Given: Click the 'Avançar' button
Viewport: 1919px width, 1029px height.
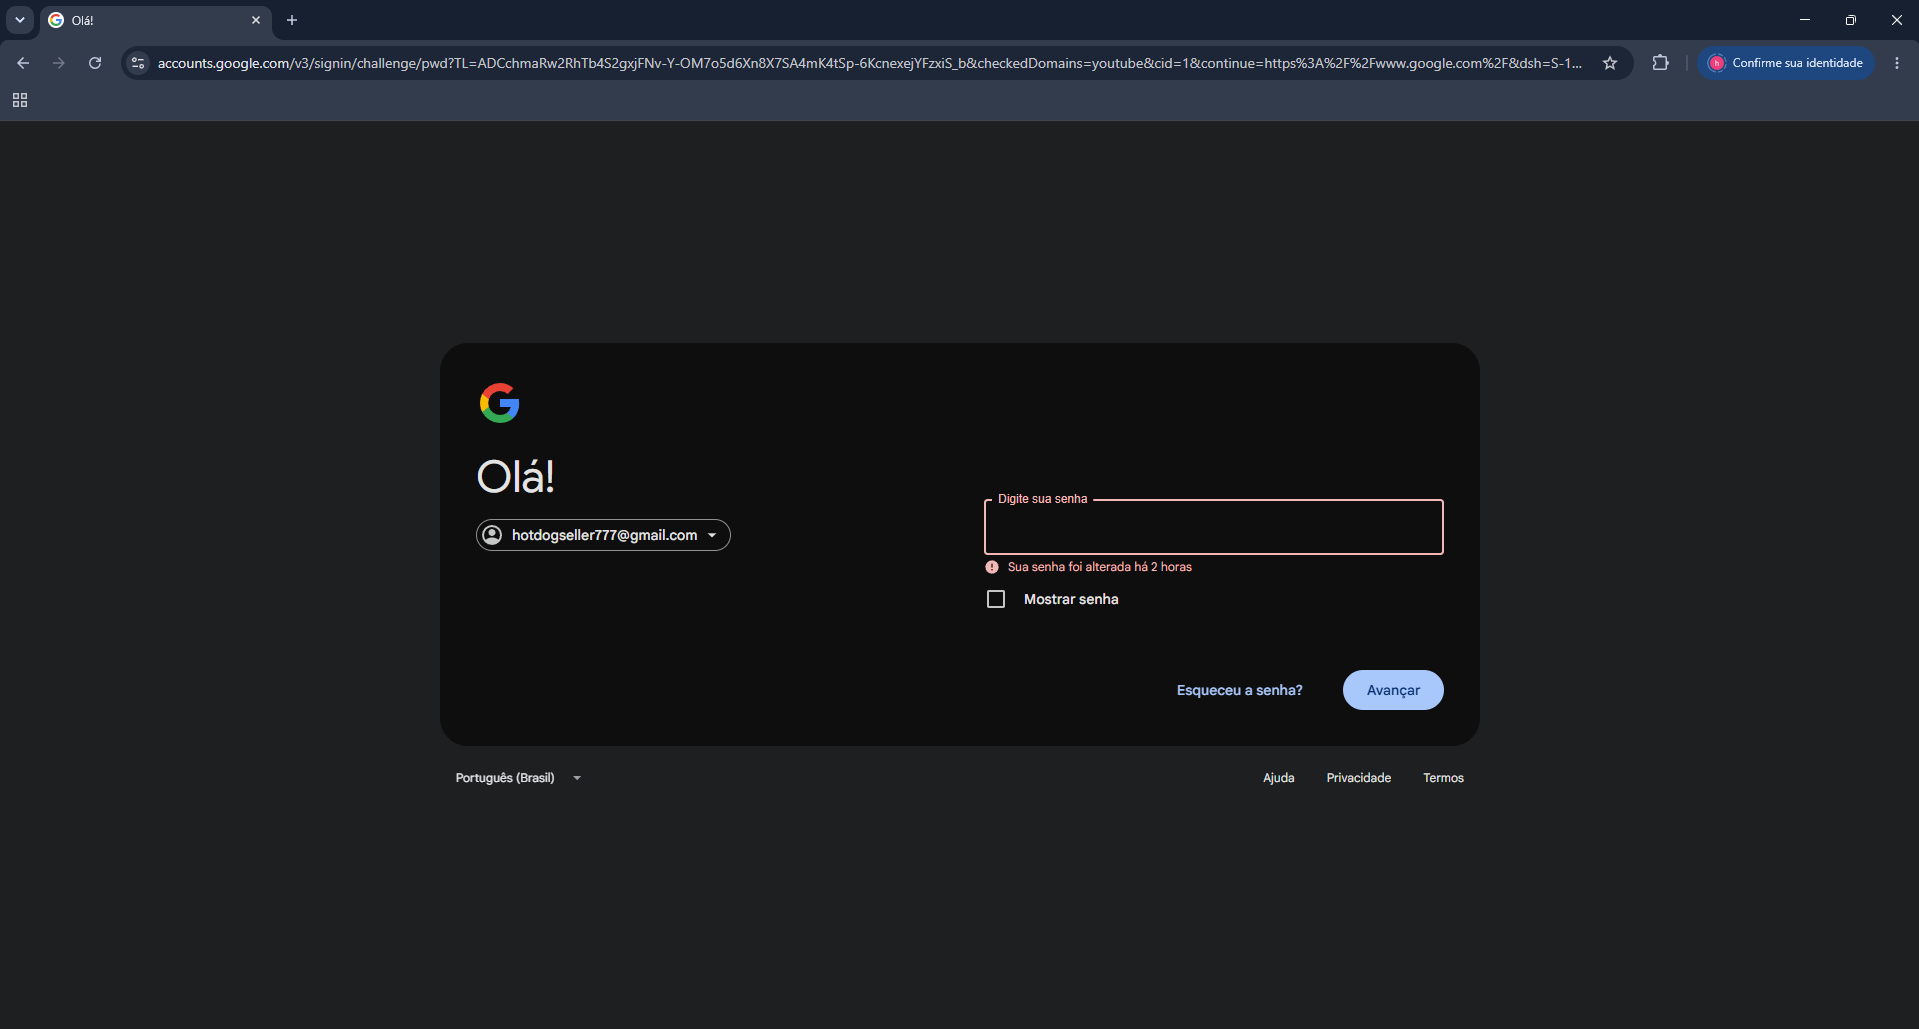Looking at the screenshot, I should coord(1393,690).
